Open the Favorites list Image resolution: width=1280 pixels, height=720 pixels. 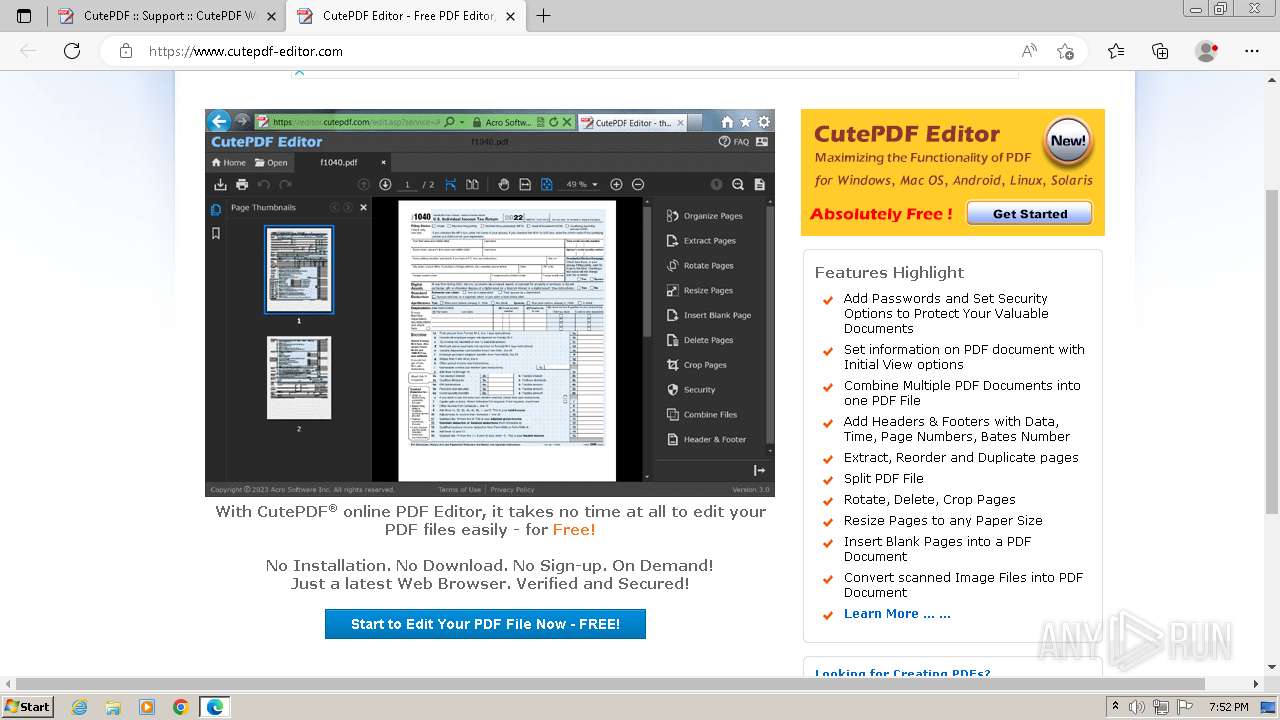(x=1116, y=51)
